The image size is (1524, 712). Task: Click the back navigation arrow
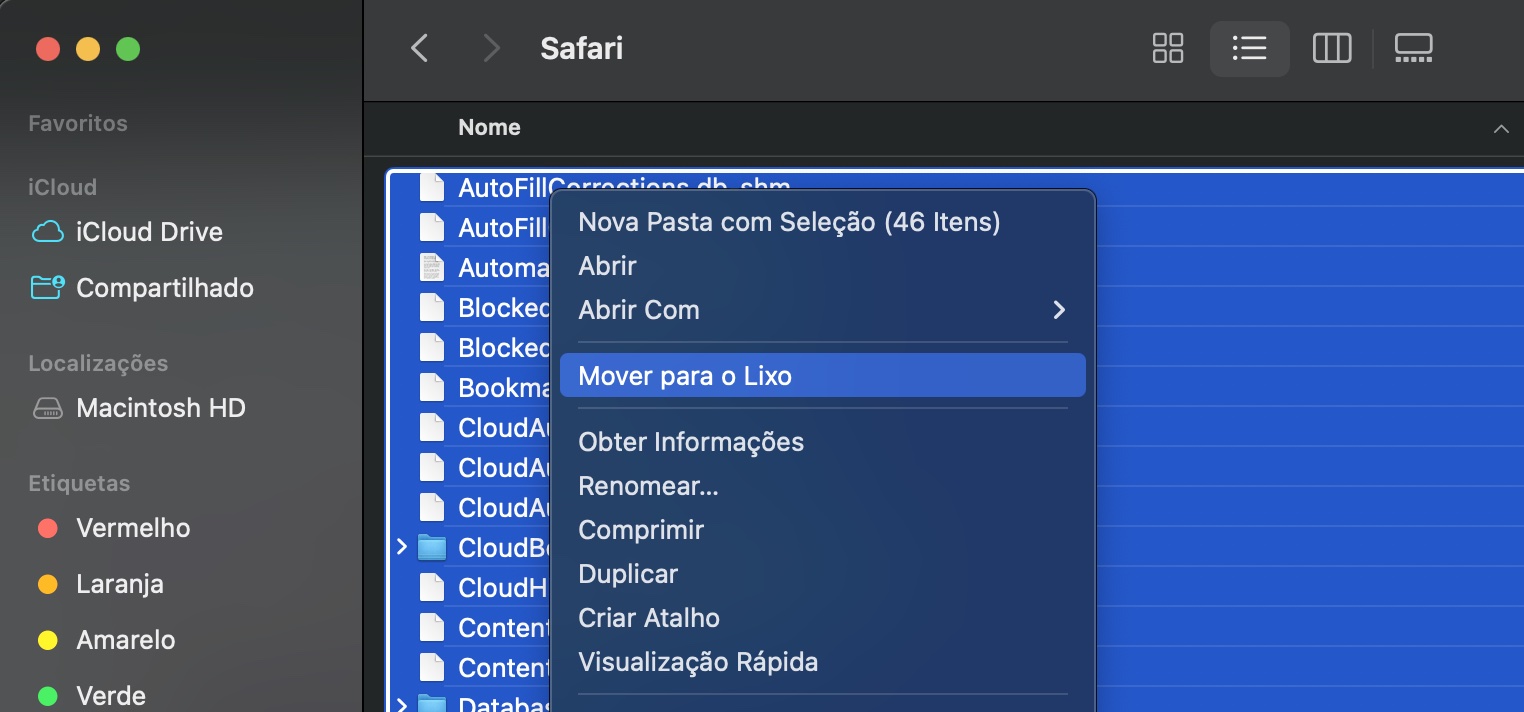coord(419,48)
